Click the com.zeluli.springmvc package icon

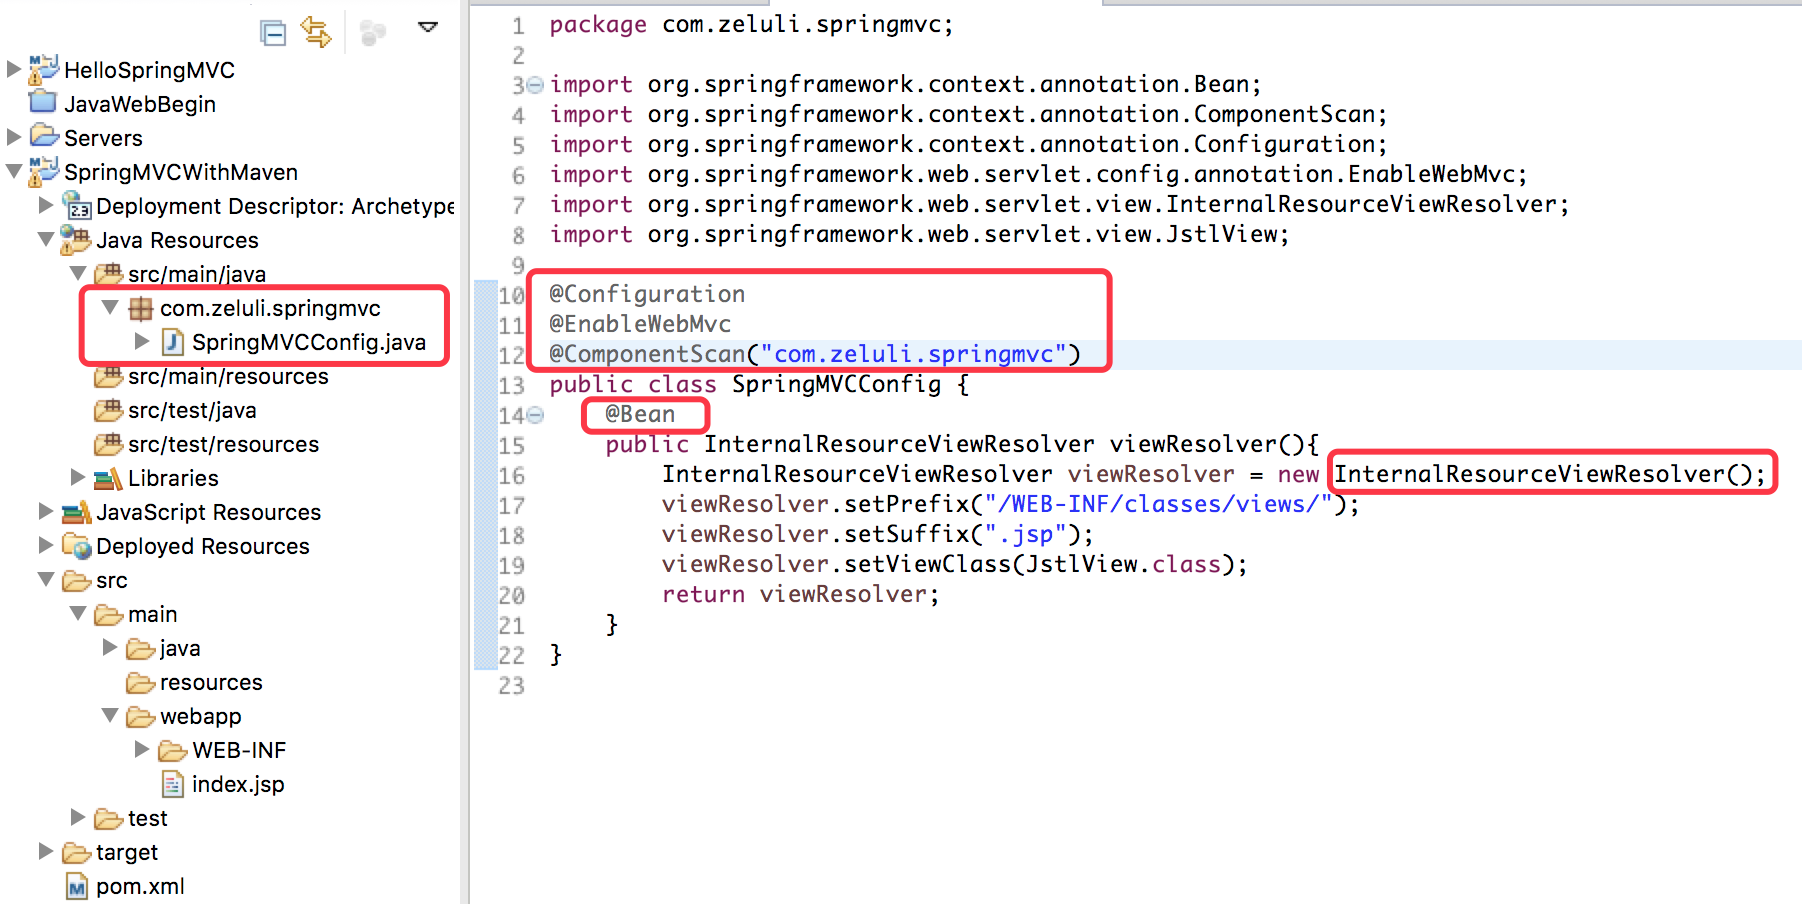(x=141, y=308)
